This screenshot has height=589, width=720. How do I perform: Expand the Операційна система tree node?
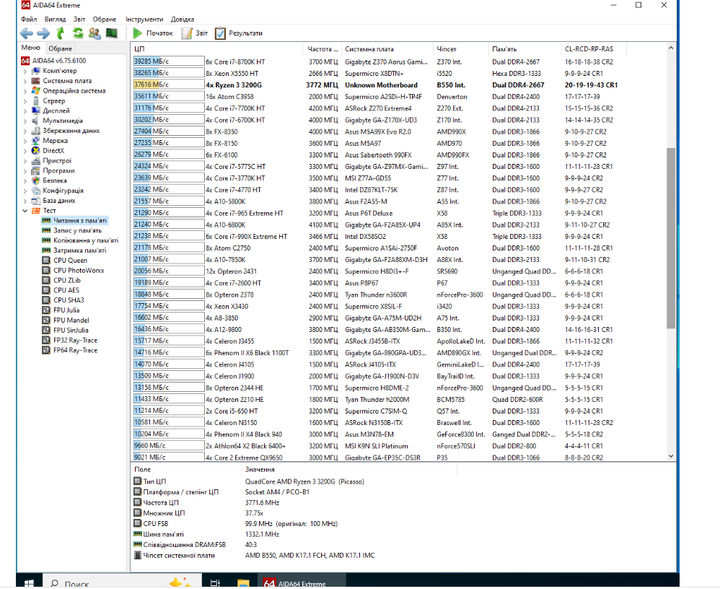[25, 91]
